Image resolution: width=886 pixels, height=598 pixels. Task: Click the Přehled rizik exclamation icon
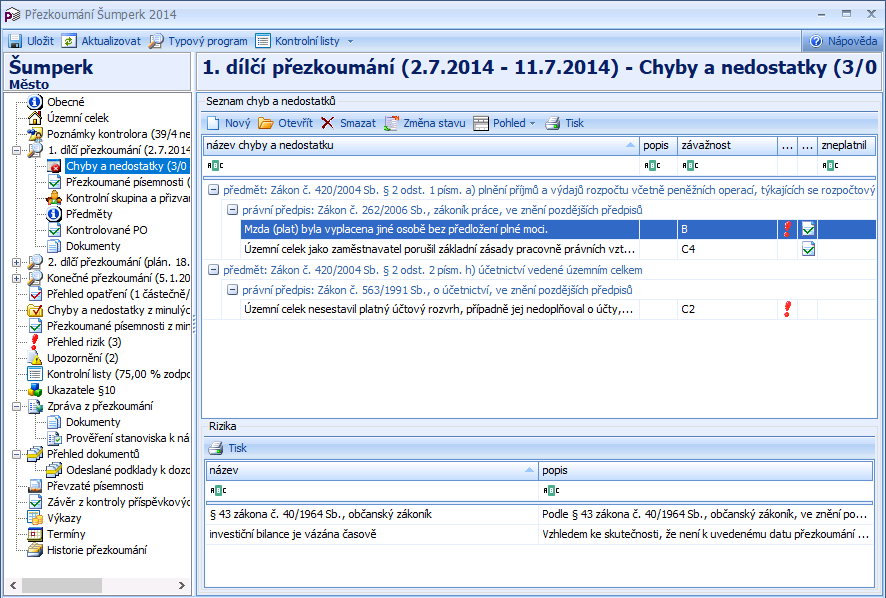pos(35,342)
